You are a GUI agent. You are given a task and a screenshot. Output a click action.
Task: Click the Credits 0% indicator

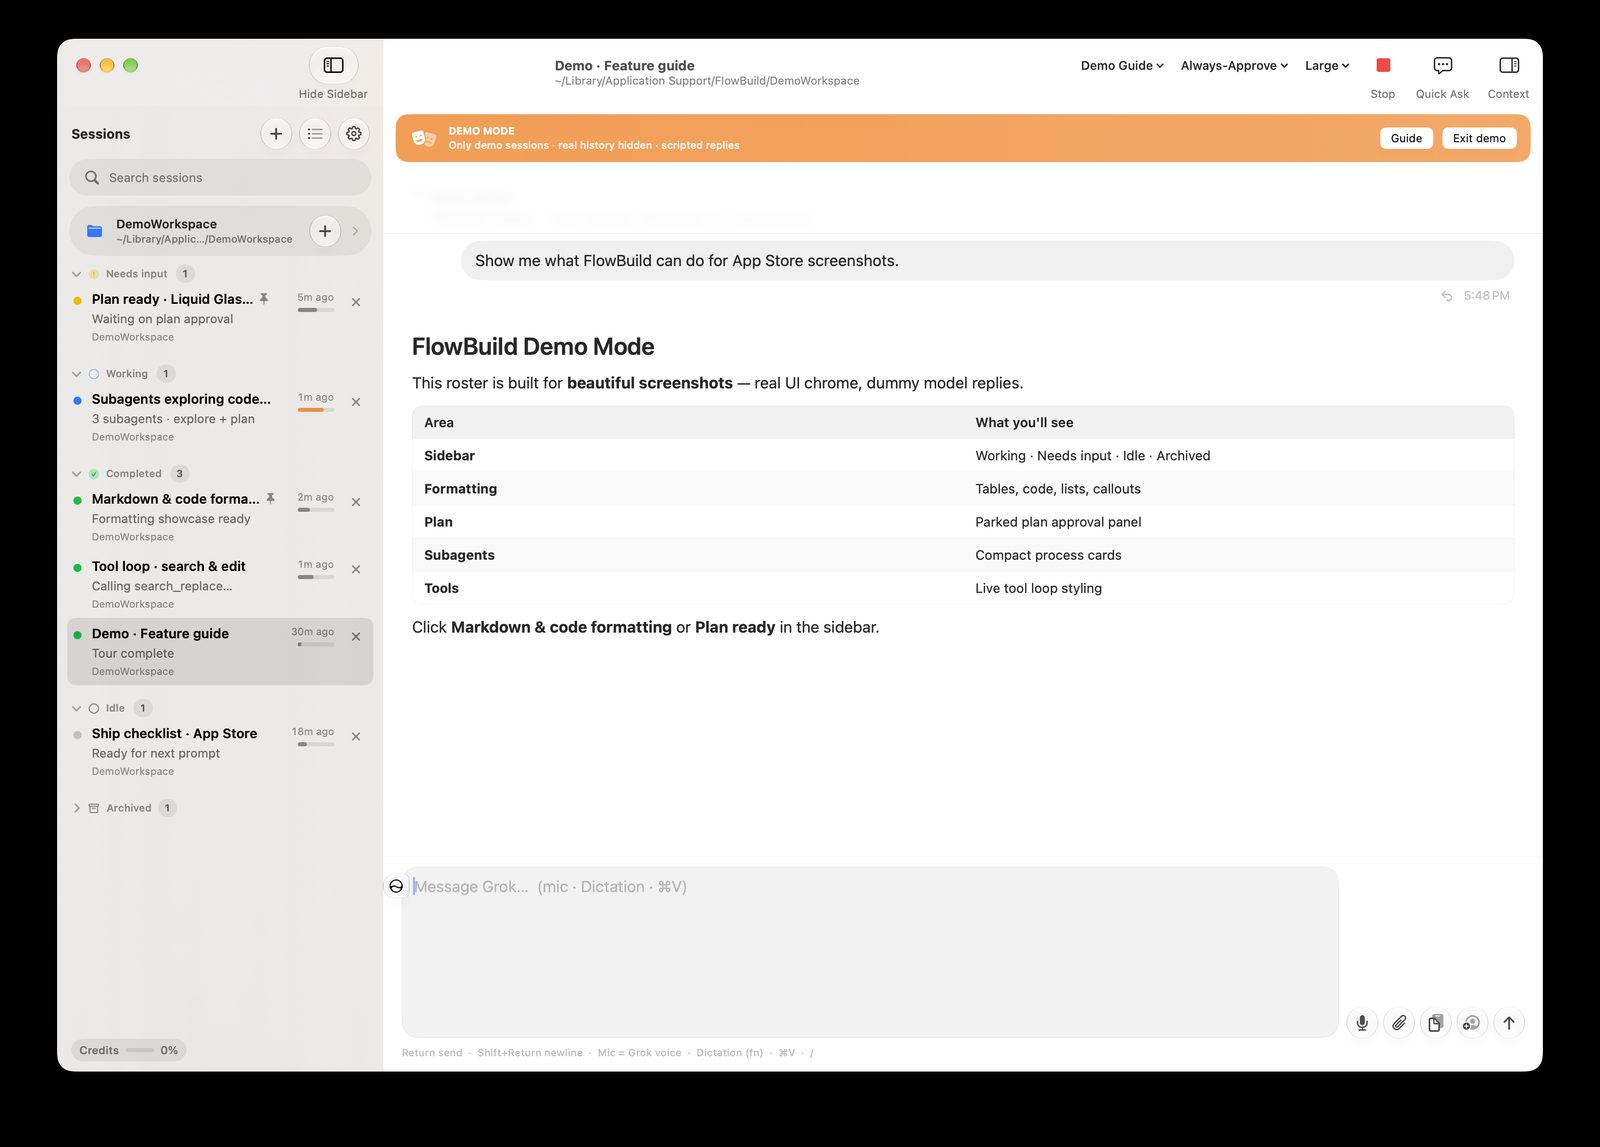click(x=128, y=1050)
